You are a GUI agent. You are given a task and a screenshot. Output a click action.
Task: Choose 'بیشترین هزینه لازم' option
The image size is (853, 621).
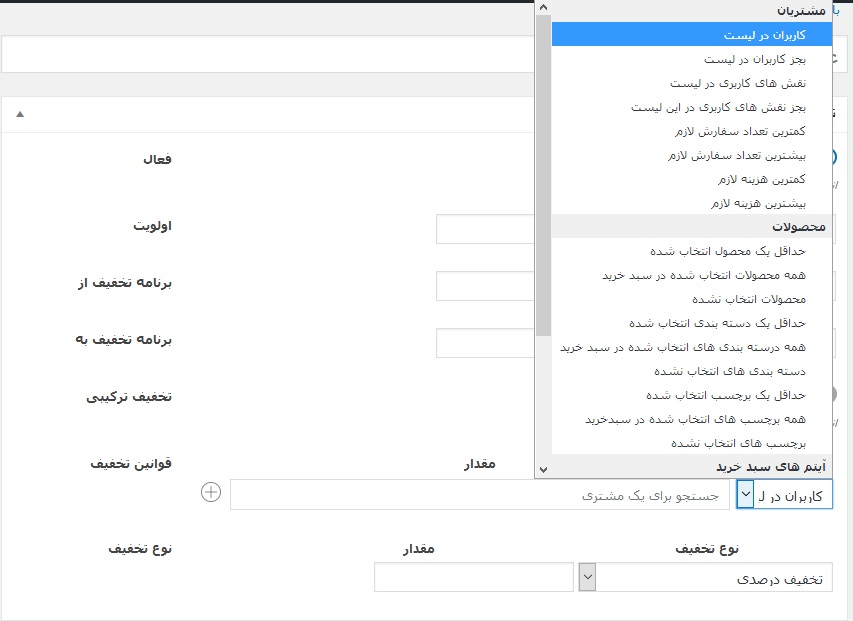click(x=691, y=203)
